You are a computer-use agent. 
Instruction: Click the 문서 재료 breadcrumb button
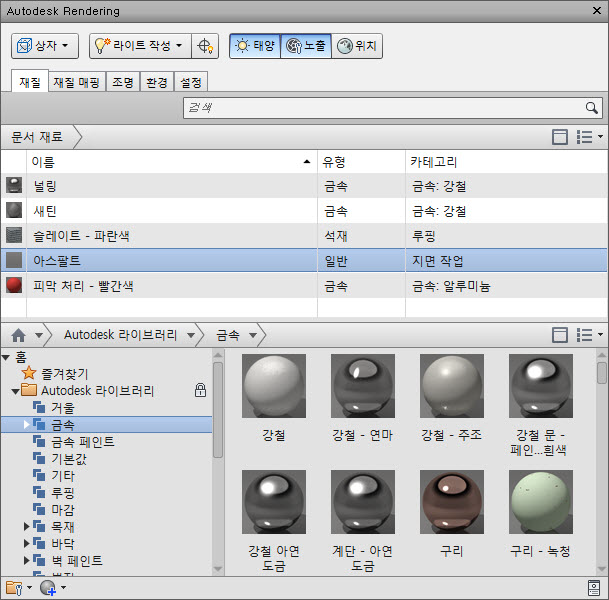tap(37, 137)
